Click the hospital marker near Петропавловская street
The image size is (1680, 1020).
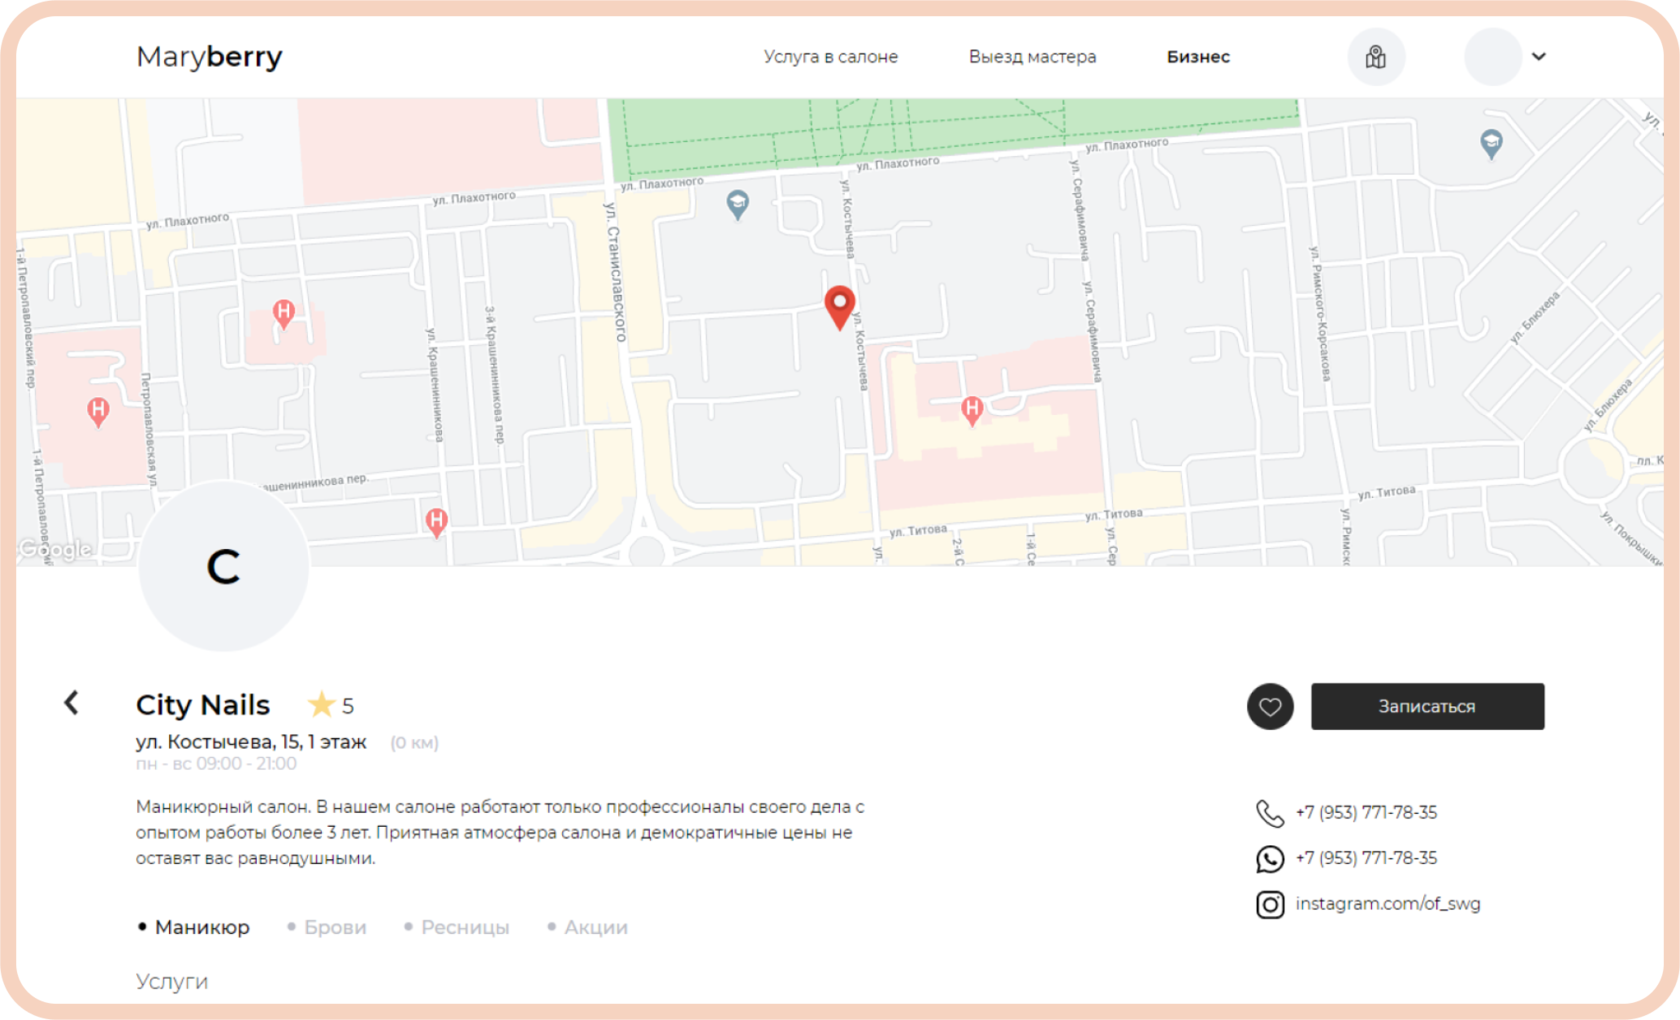pyautogui.click(x=98, y=410)
